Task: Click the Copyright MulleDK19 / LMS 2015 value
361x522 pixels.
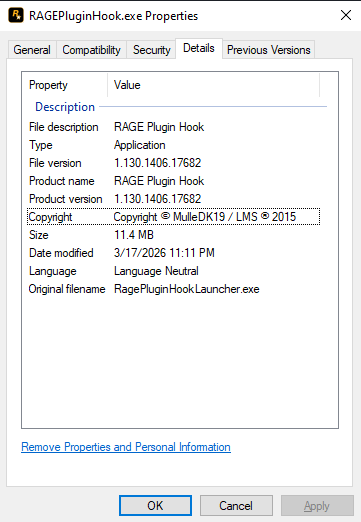Action: click(x=205, y=217)
